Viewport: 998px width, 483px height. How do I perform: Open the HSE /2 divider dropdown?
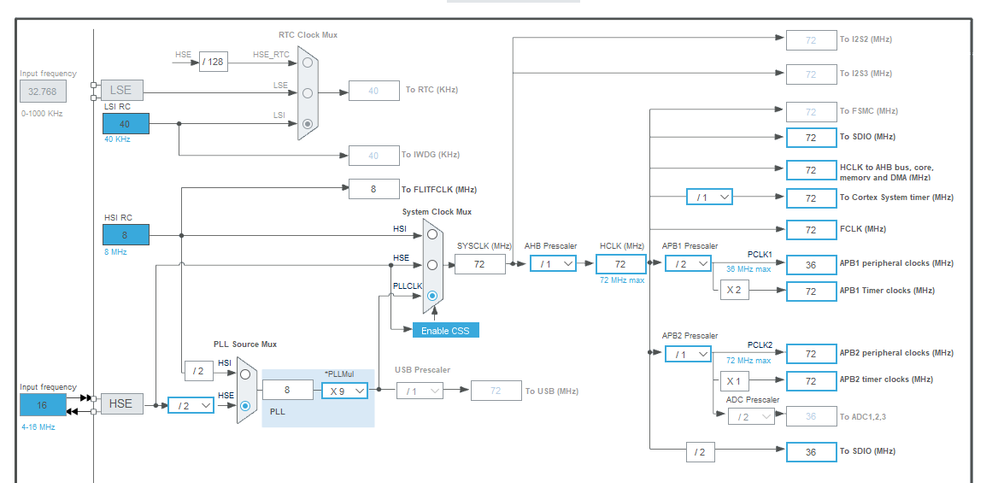click(191, 405)
